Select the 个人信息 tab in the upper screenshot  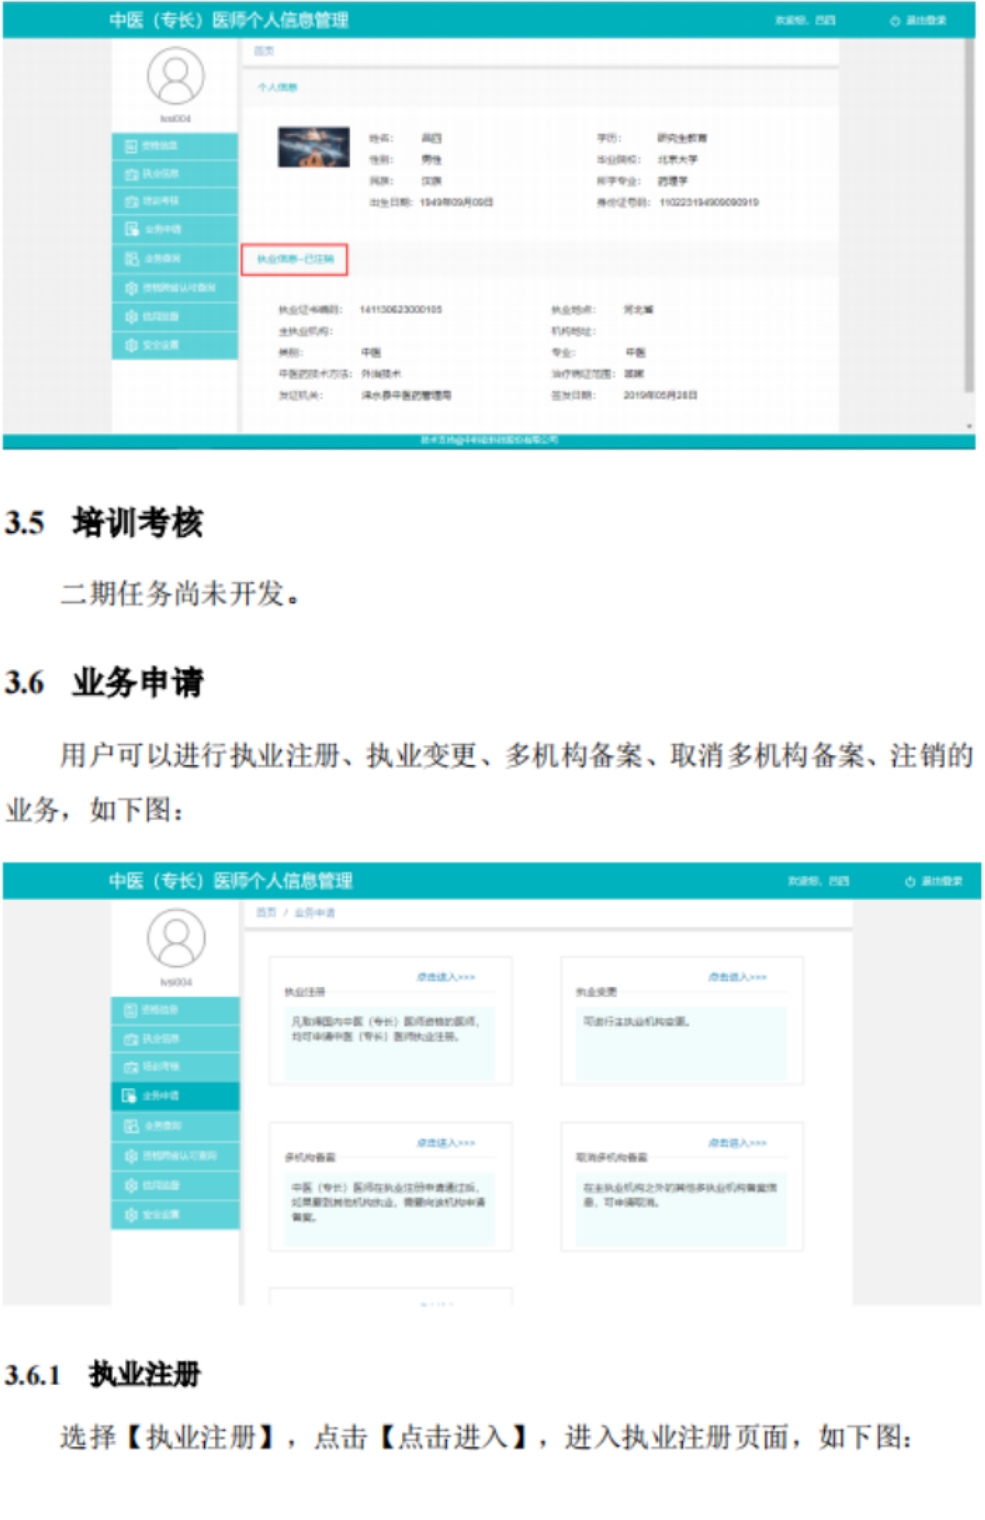[277, 88]
